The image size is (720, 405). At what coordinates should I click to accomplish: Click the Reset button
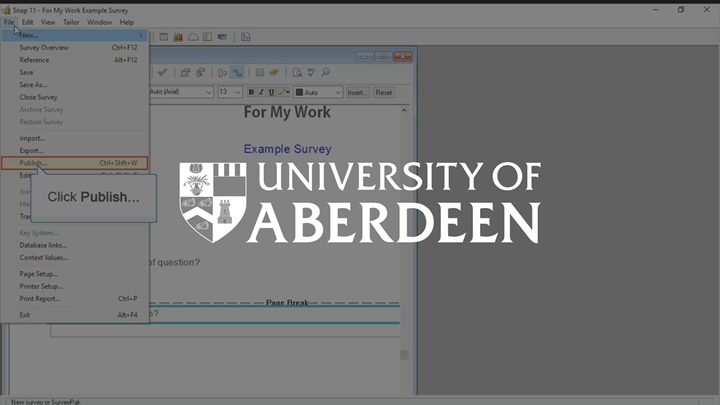[x=384, y=92]
